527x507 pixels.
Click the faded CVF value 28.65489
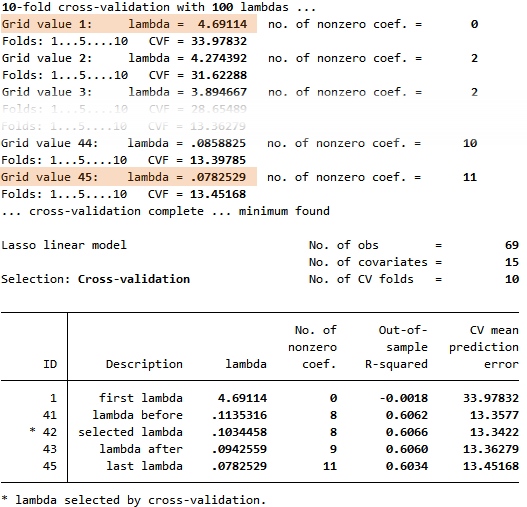pos(219,109)
